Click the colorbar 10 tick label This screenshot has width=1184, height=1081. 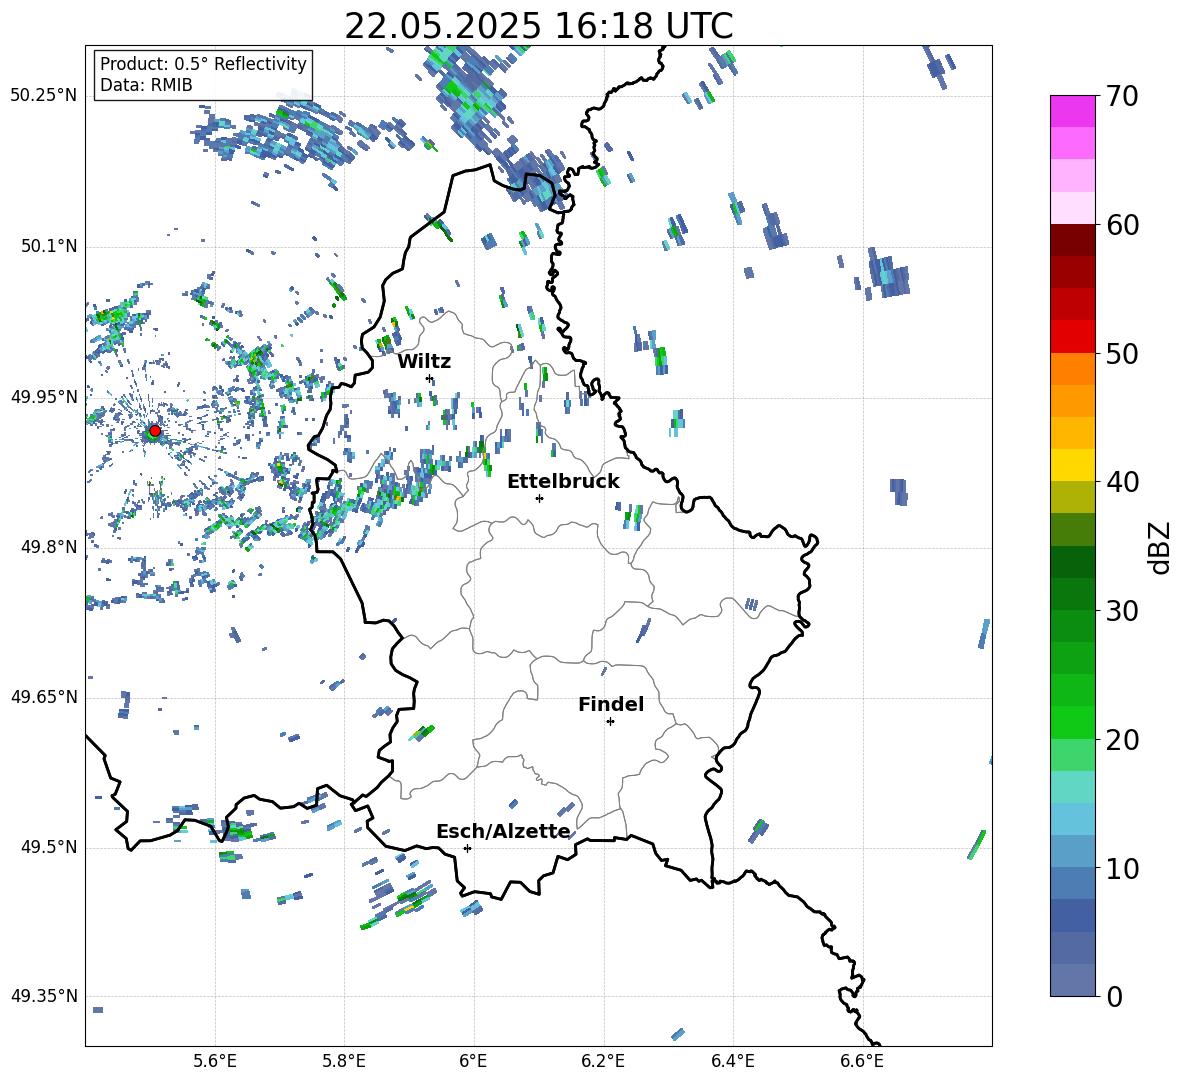(x=1123, y=868)
